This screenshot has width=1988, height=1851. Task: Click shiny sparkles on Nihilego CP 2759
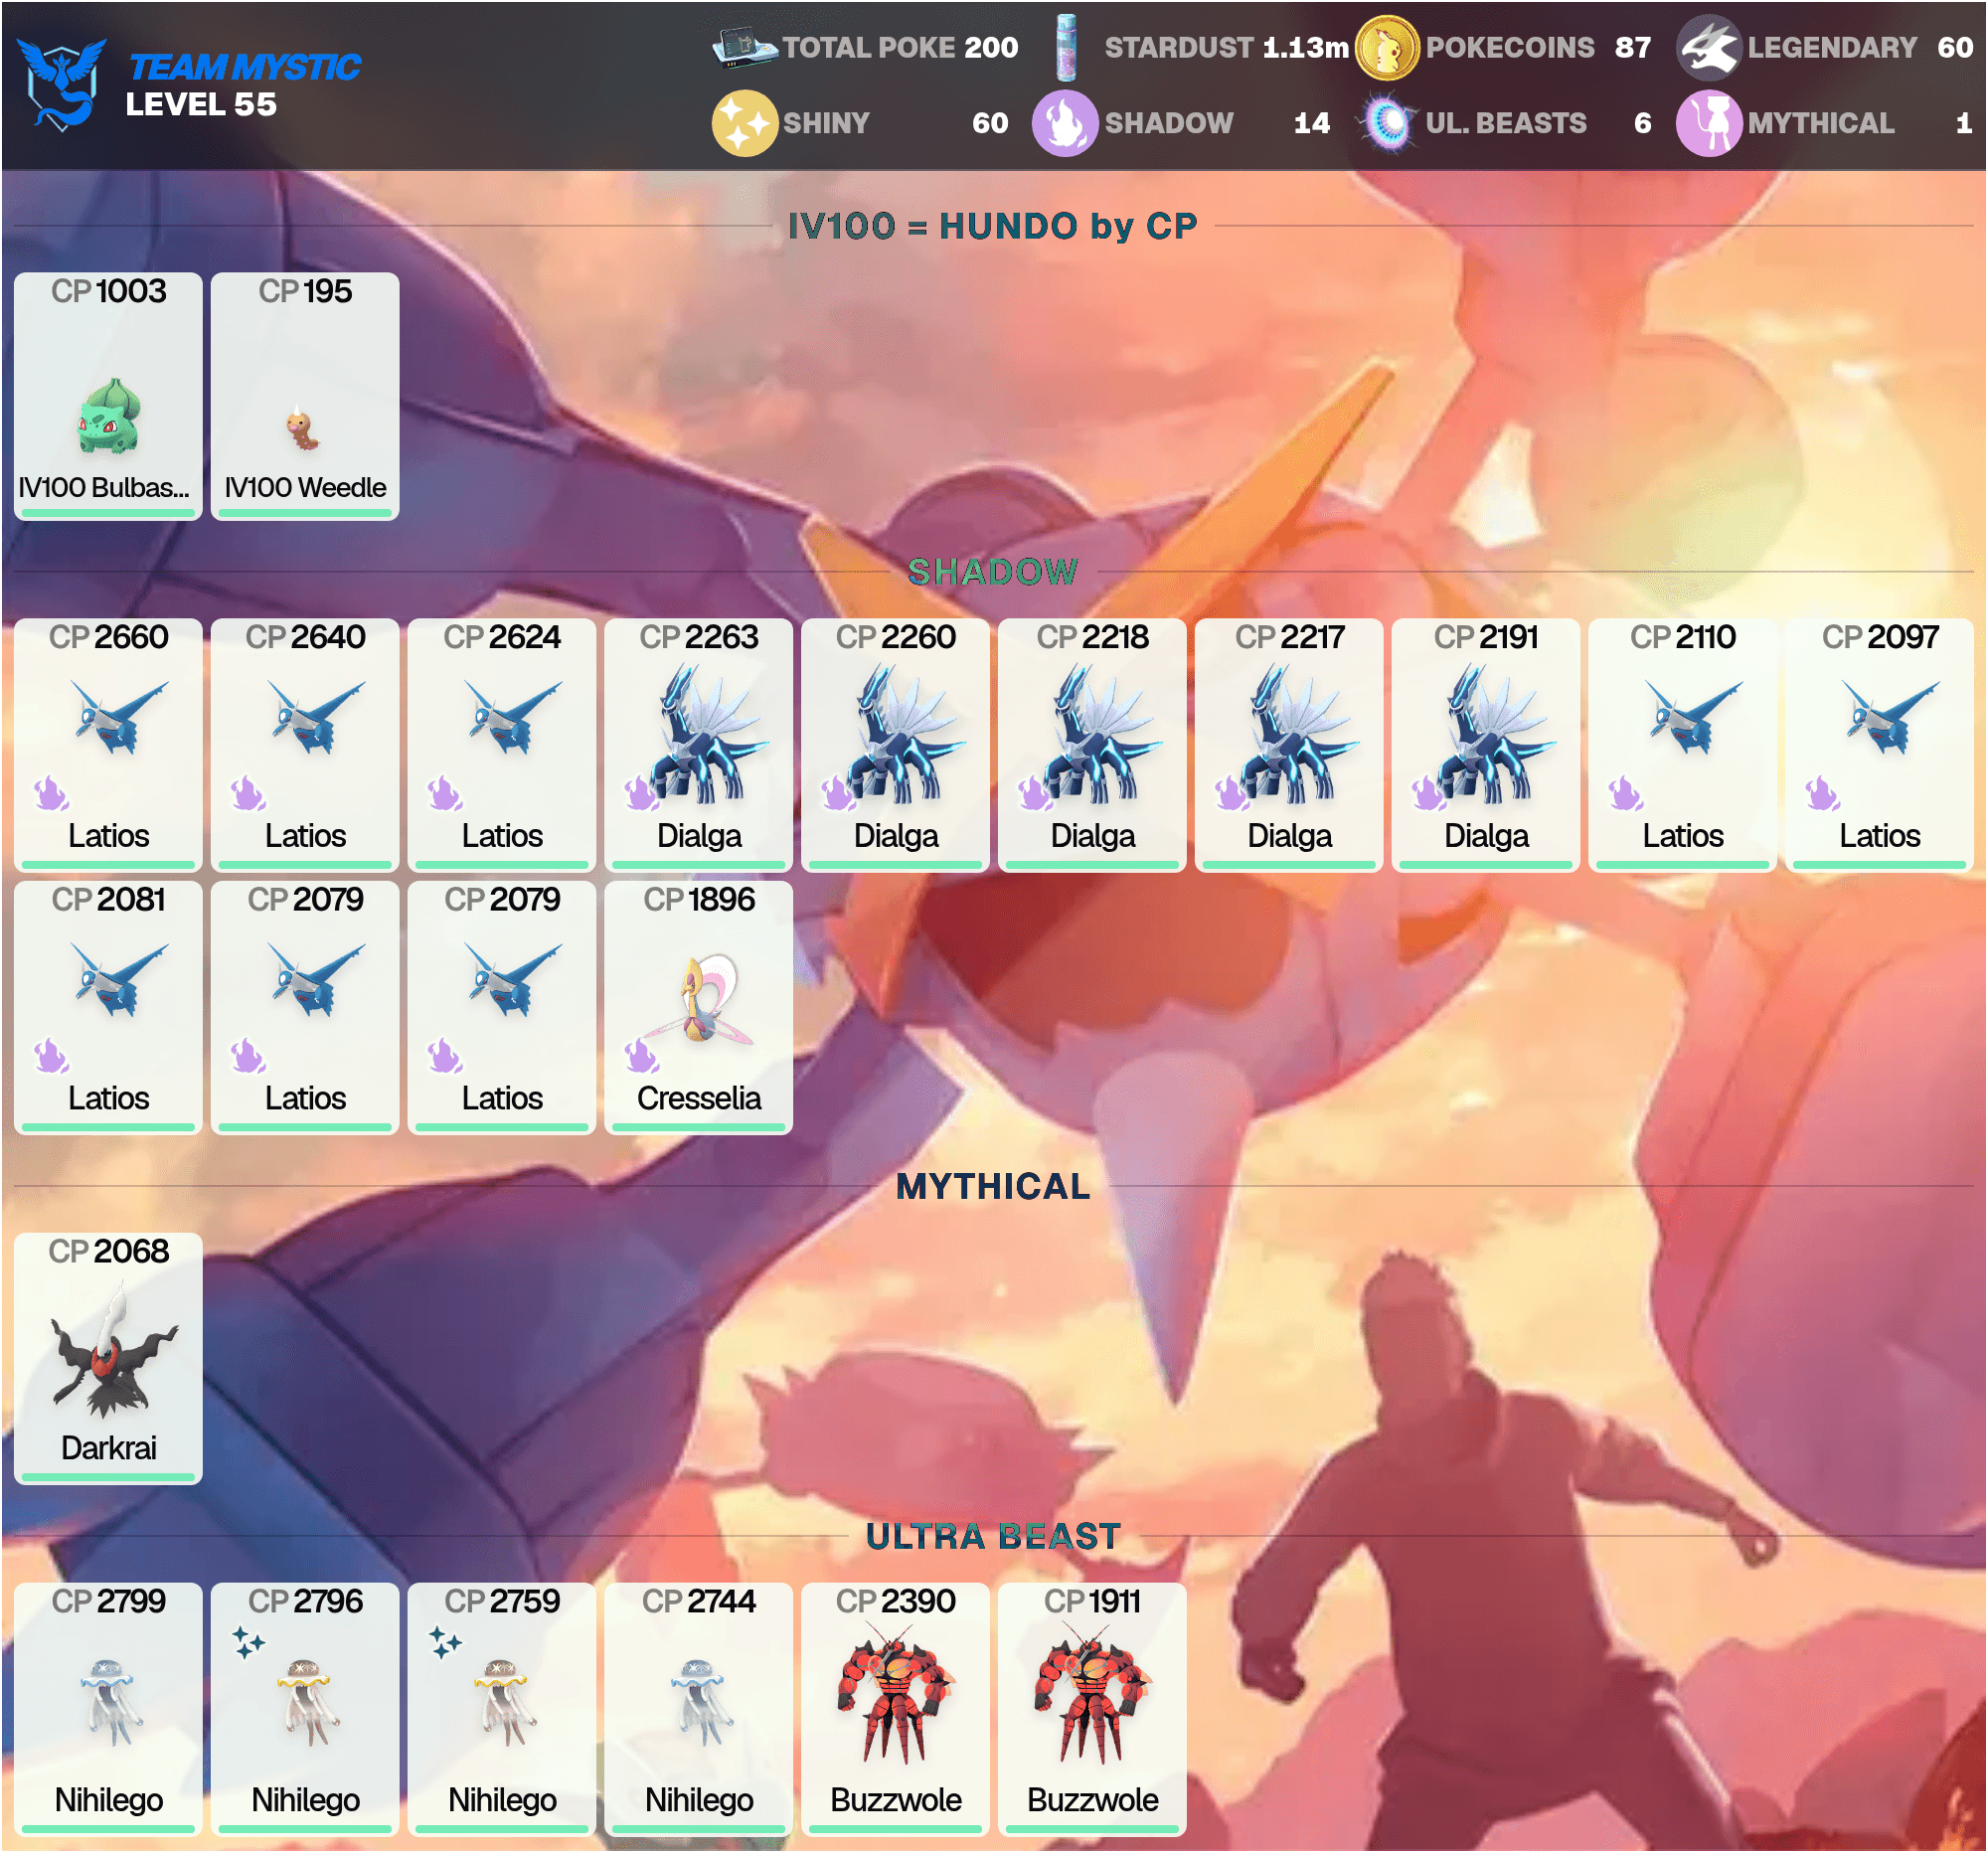pos(446,1642)
